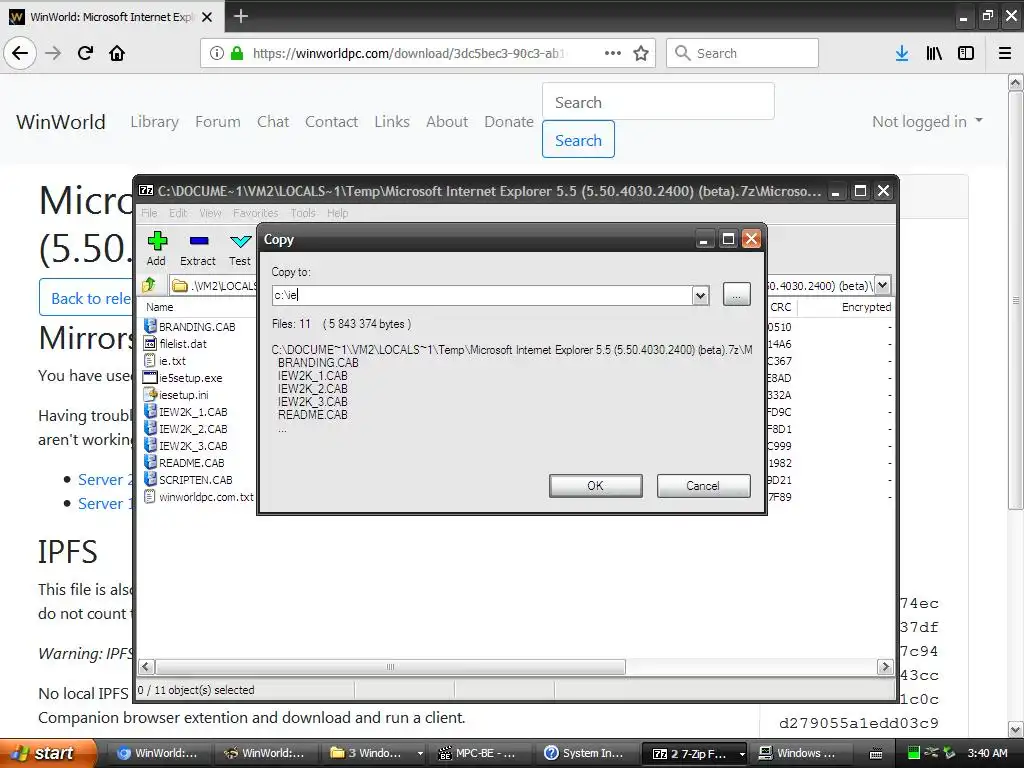This screenshot has height=768, width=1024.
Task: Click the 7-Zip Extract toolbar icon
Action: pos(198,249)
